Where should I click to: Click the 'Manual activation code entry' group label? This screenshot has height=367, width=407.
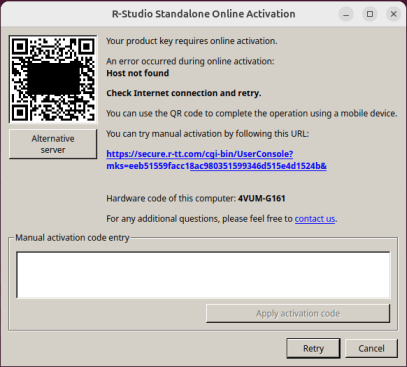point(72,238)
